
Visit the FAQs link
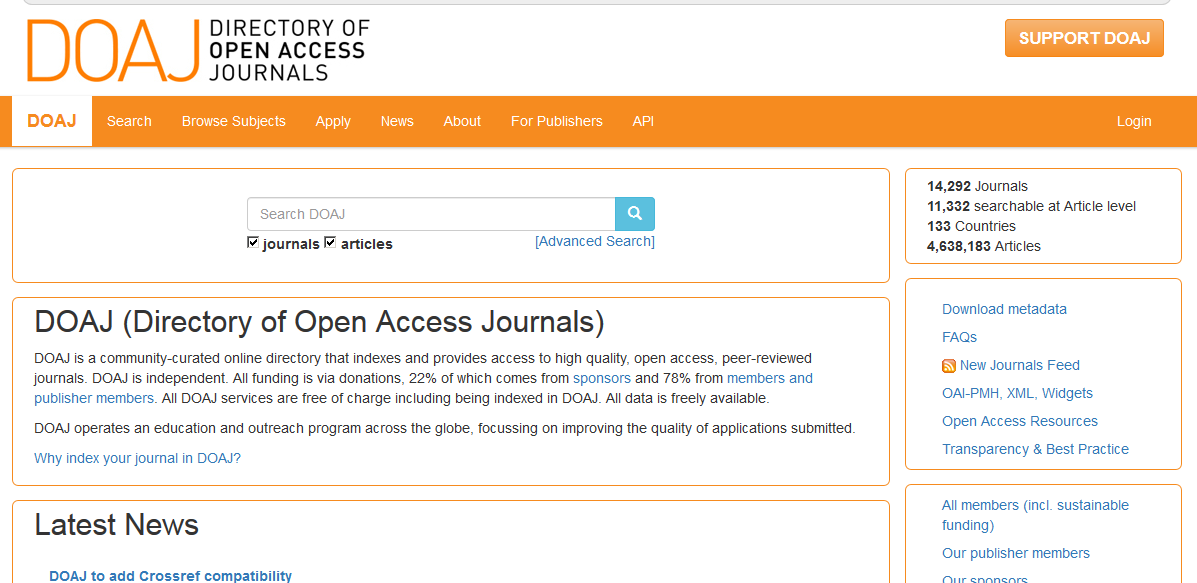click(959, 337)
